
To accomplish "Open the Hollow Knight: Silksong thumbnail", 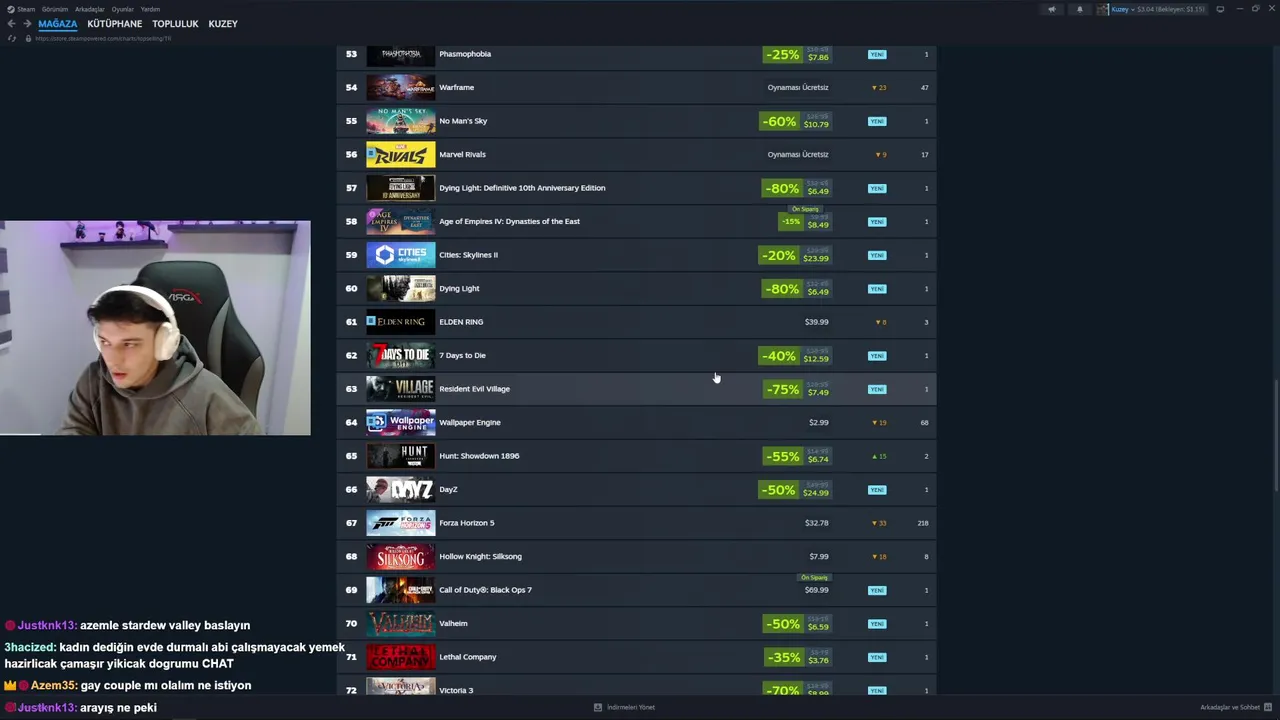I will [x=400, y=556].
